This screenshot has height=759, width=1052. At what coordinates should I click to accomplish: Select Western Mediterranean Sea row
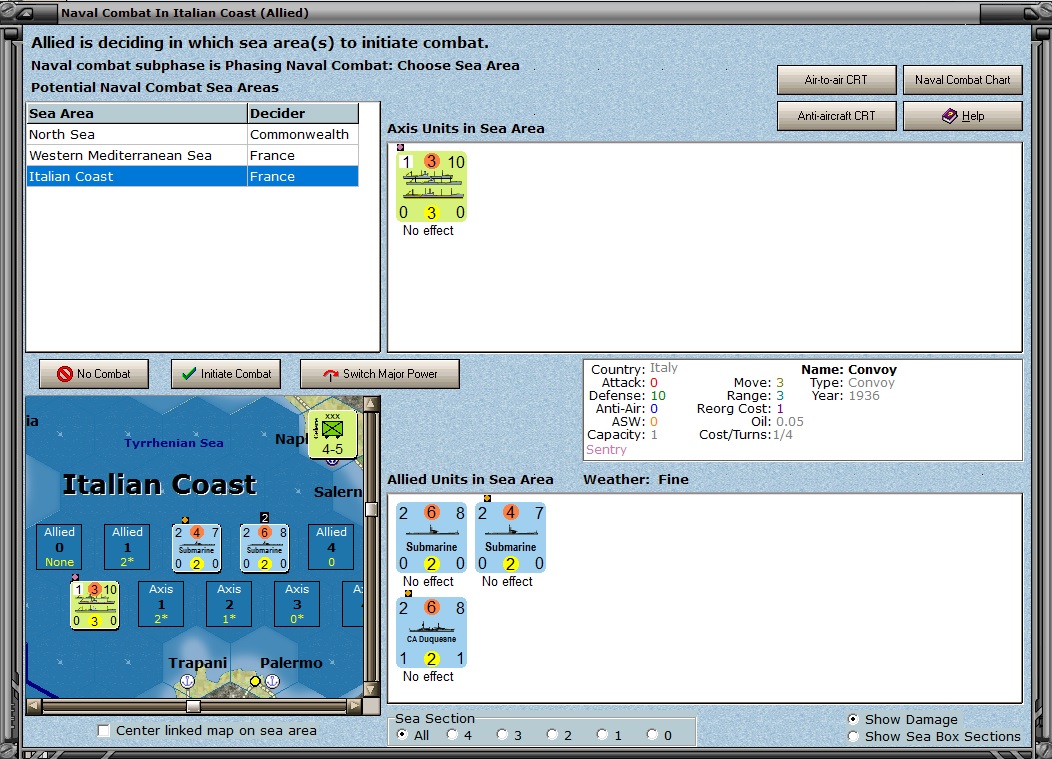(x=193, y=155)
